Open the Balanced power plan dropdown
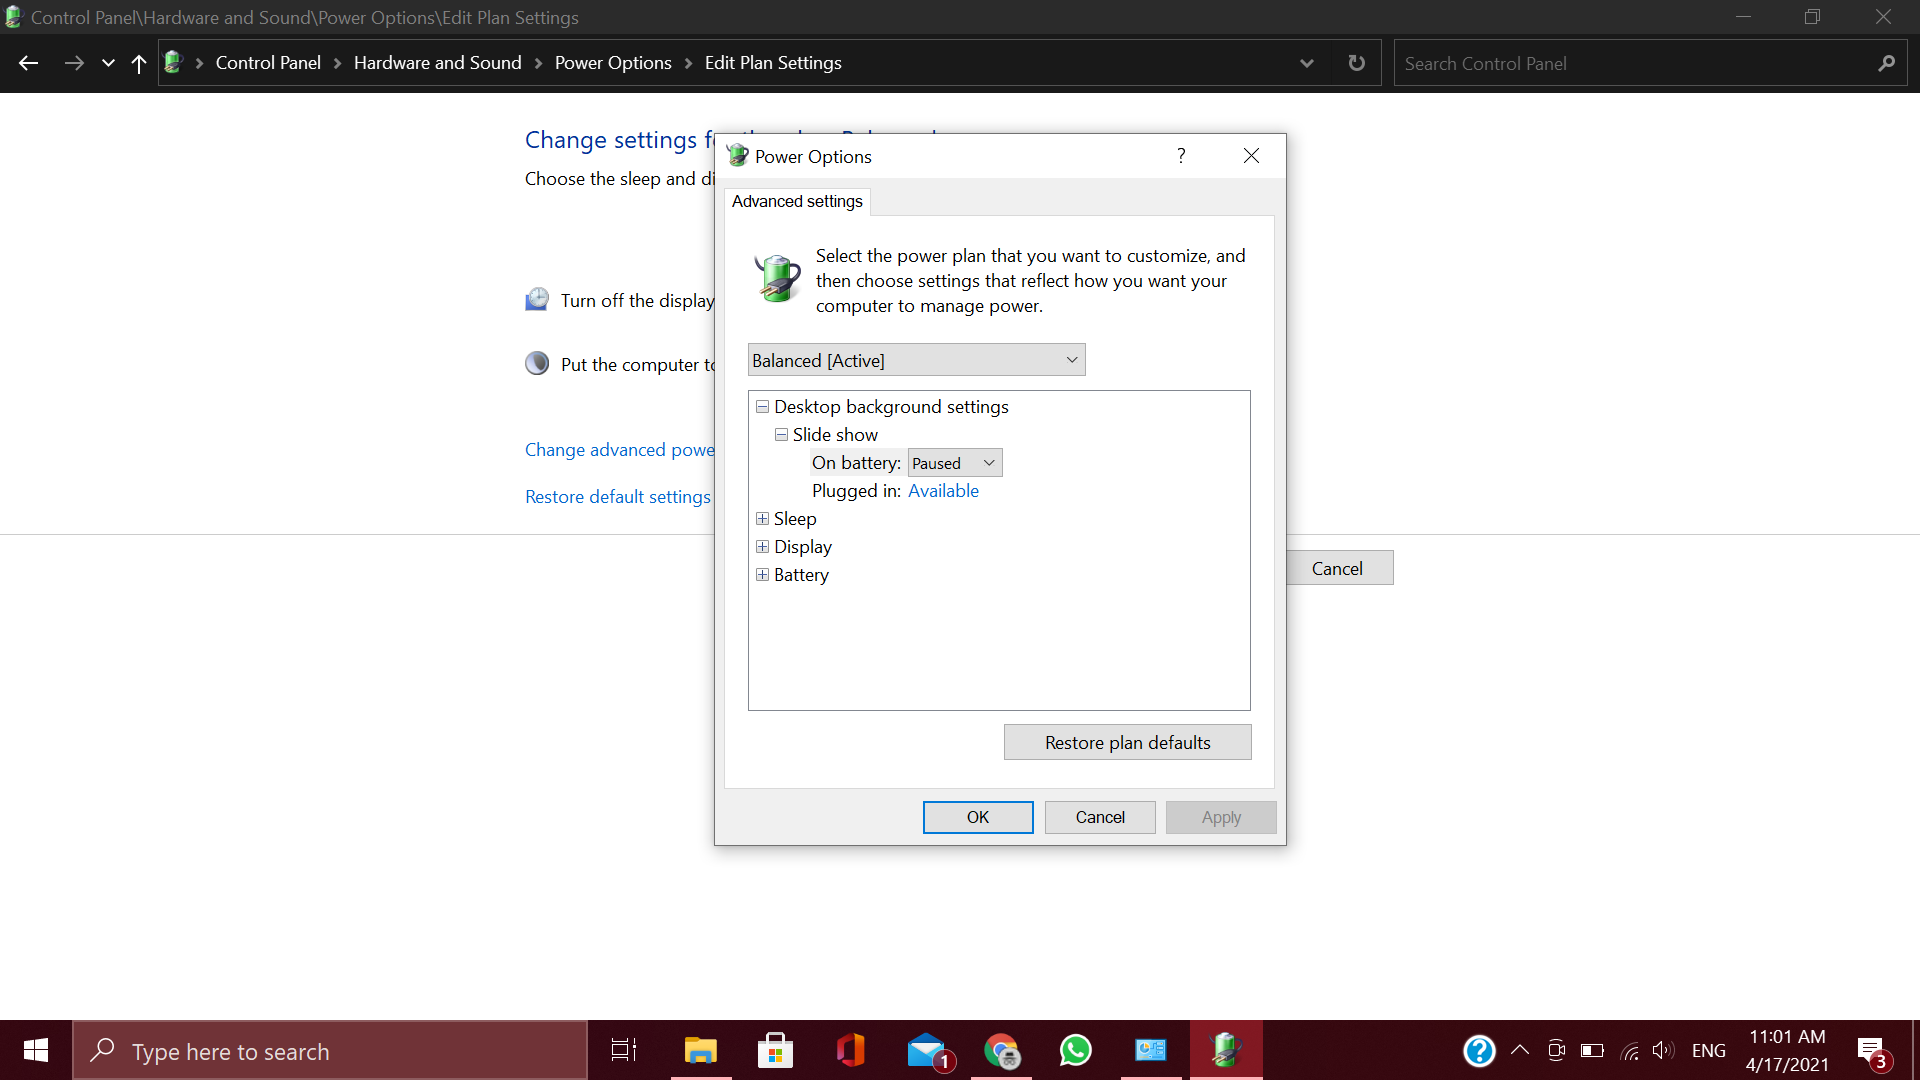The image size is (1920, 1080). click(x=916, y=360)
